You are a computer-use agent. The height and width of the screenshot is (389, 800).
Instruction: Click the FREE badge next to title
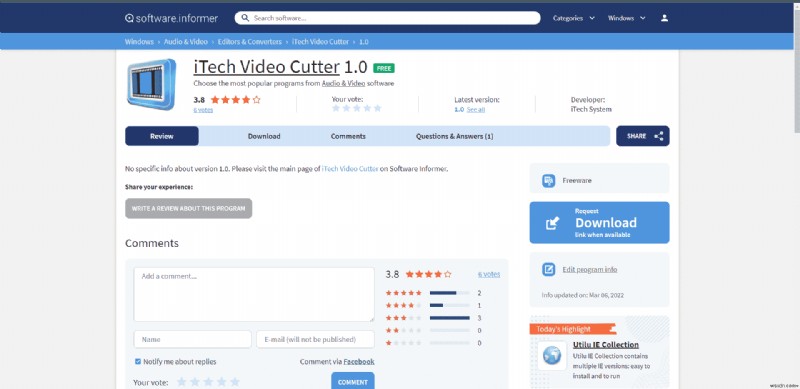384,68
